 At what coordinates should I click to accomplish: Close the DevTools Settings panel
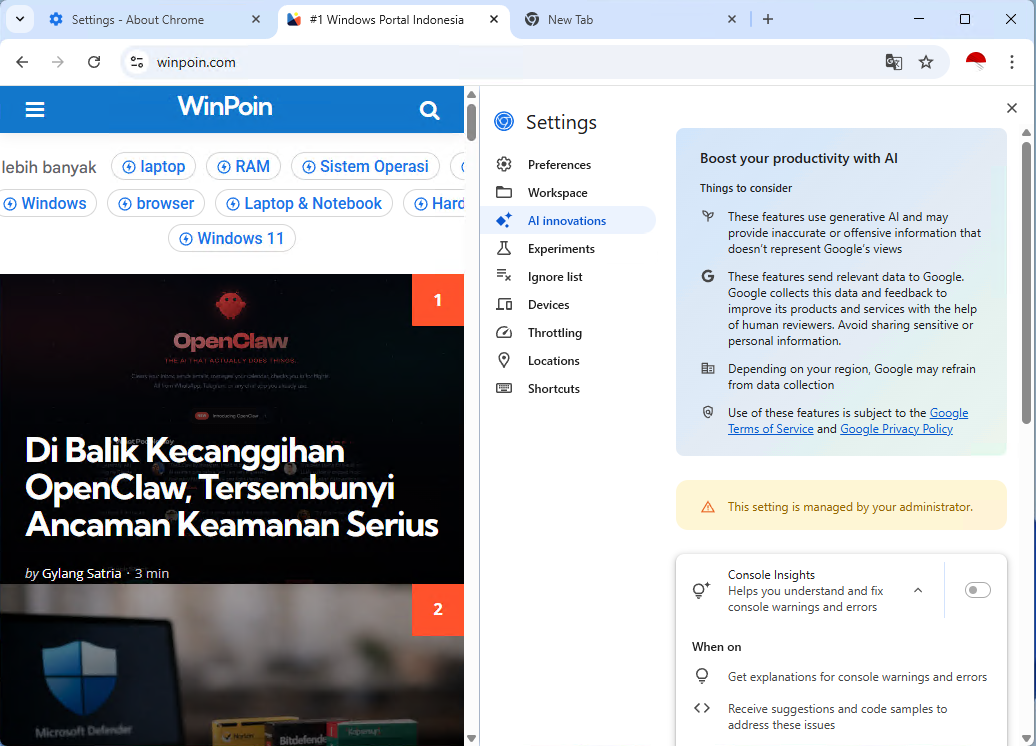[x=1011, y=108]
